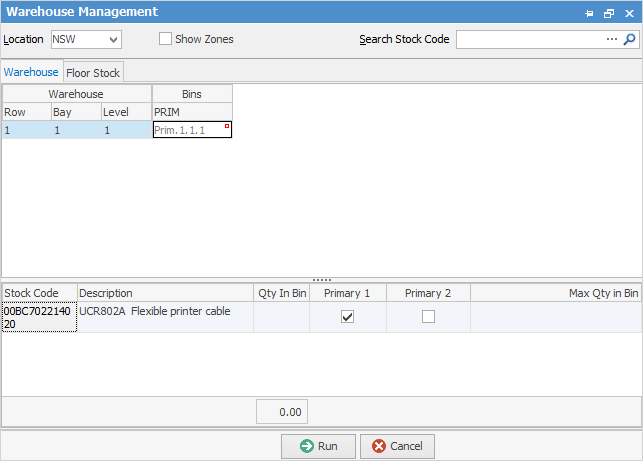Select the Prim.1.1.1 bin cell
The height and width of the screenshot is (461, 643).
point(191,130)
